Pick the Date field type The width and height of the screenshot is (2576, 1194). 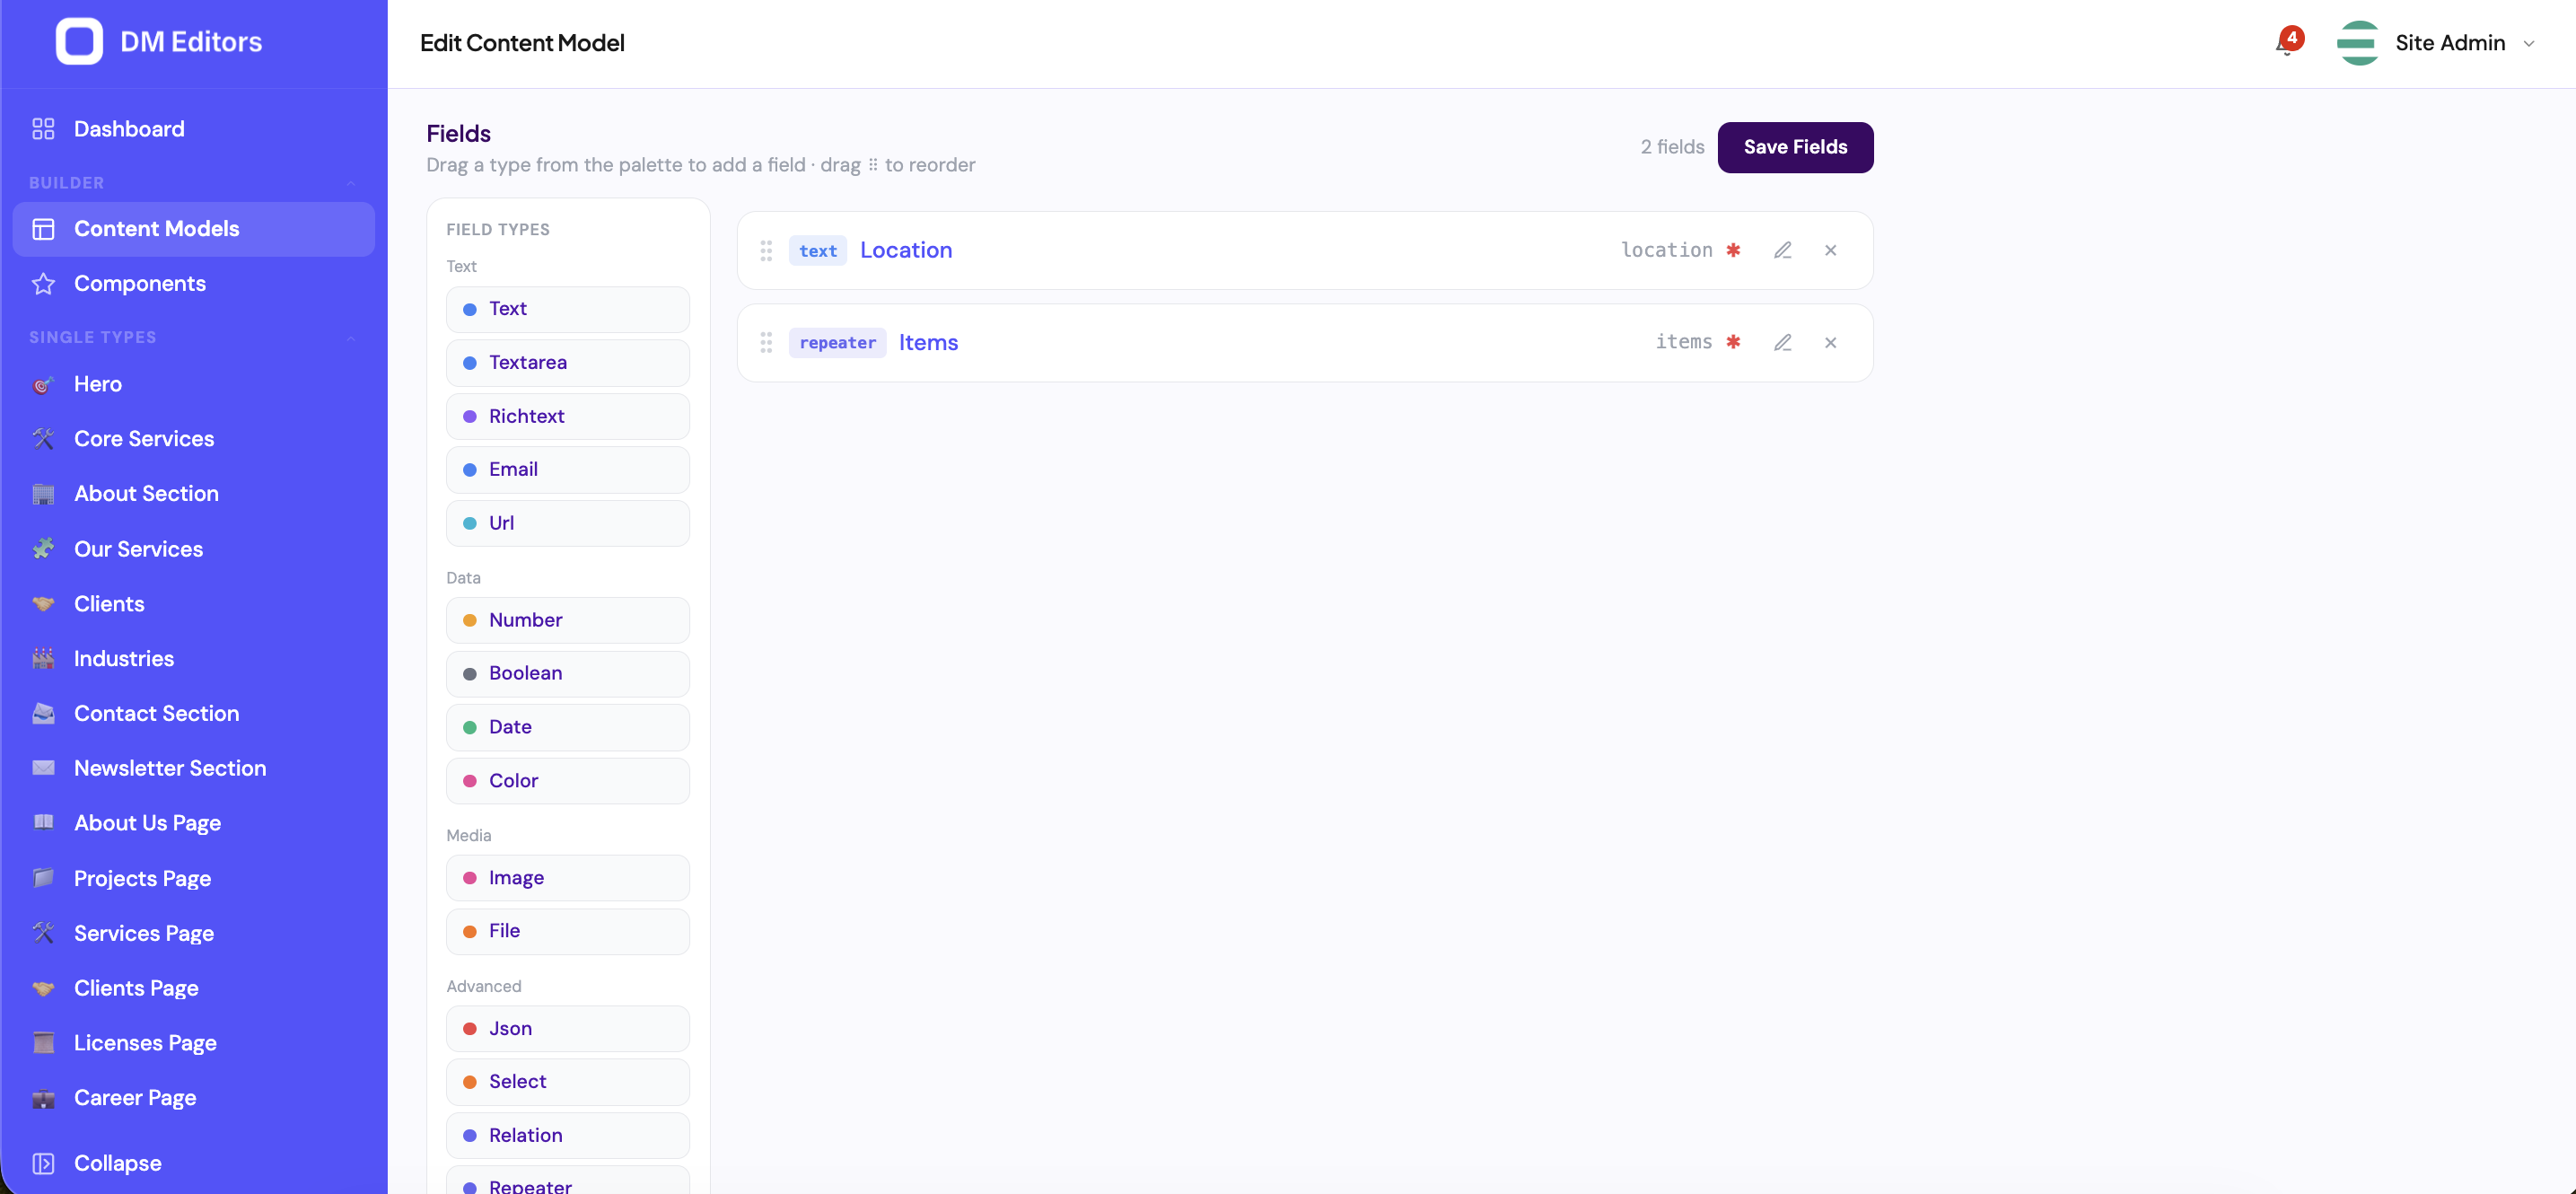tap(568, 728)
